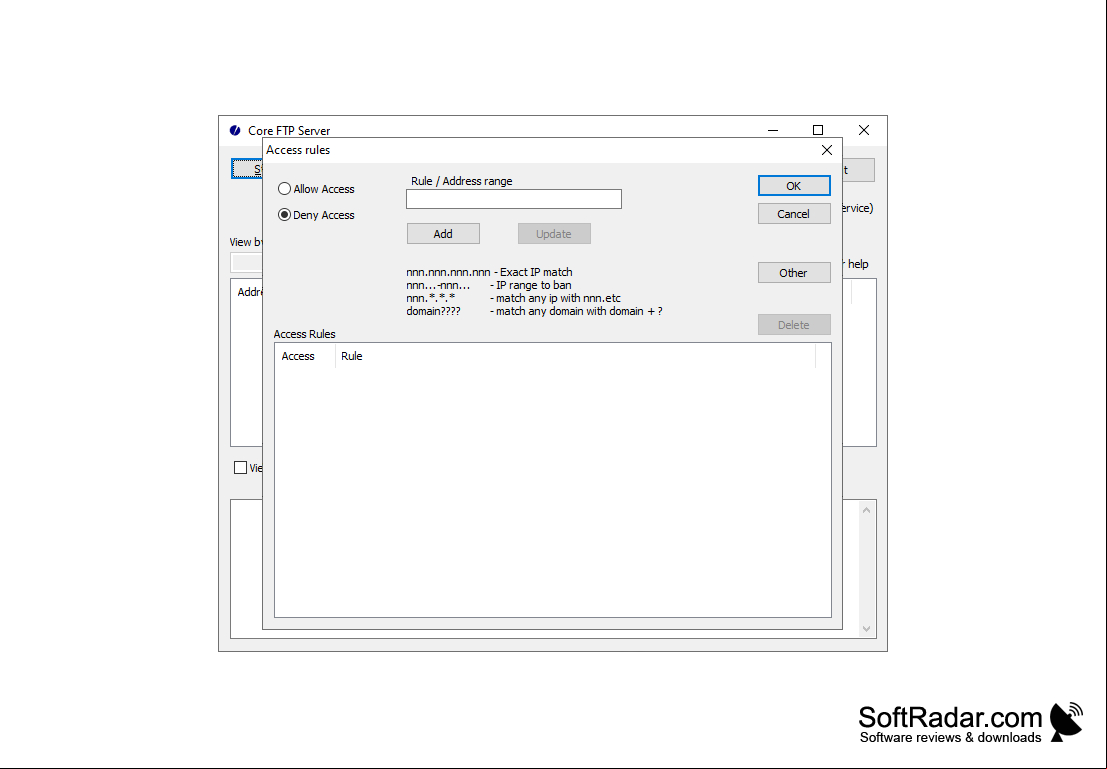This screenshot has height=769, width=1107.
Task: Click 'match any ip with nnn.etc' text
Action: (x=558, y=298)
